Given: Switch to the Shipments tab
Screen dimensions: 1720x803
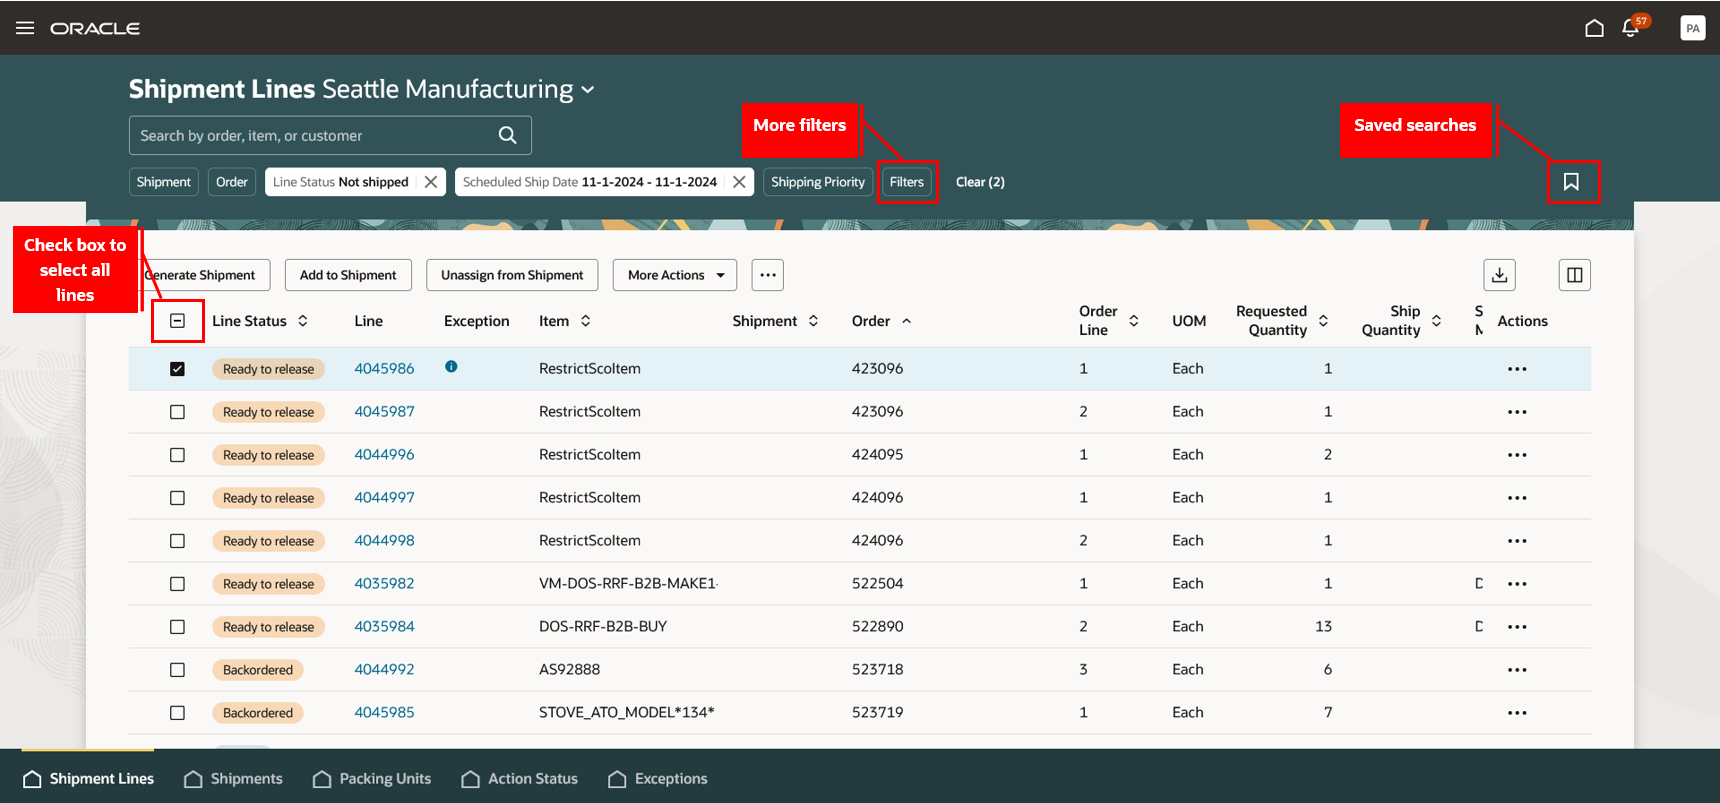Looking at the screenshot, I should 234,779.
